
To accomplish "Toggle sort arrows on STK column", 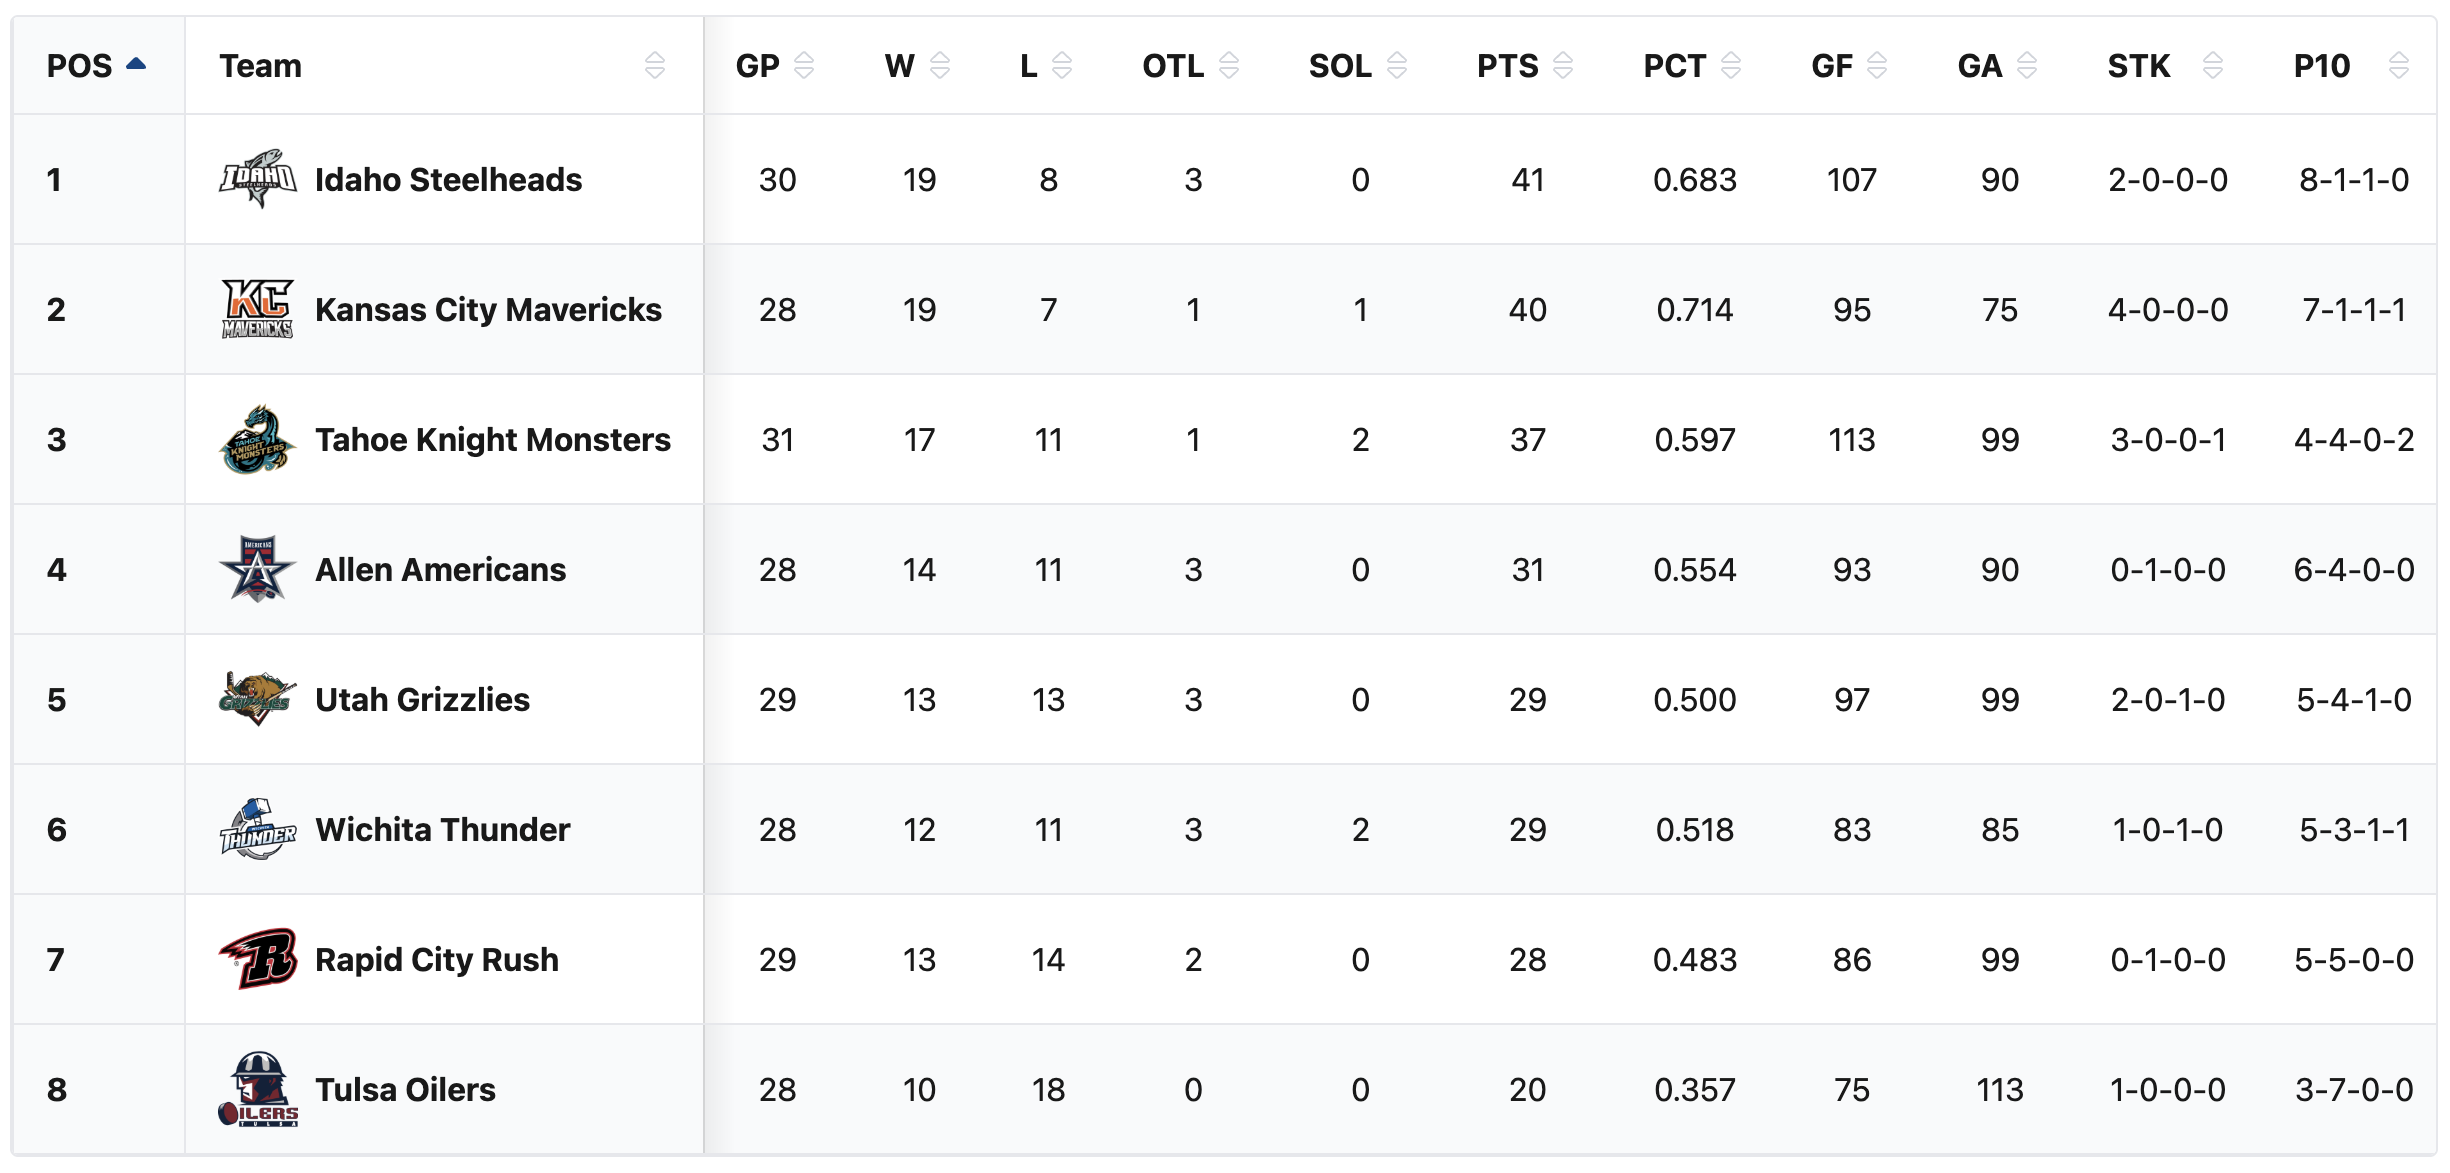I will pyautogui.click(x=2212, y=66).
